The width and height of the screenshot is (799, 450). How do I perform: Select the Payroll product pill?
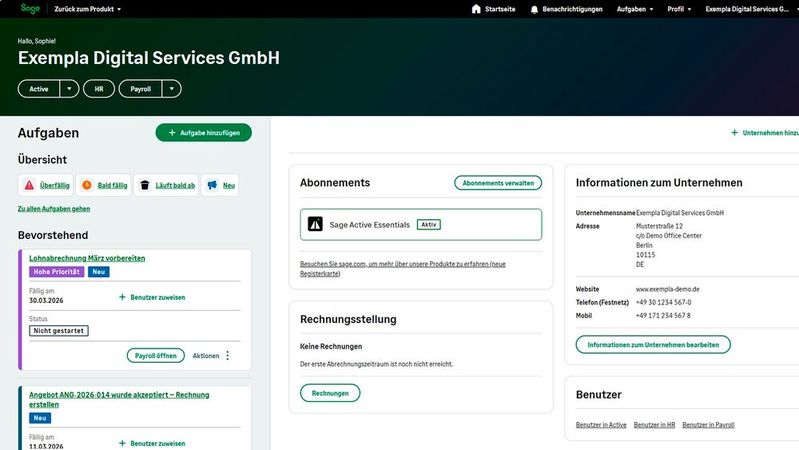pos(141,89)
